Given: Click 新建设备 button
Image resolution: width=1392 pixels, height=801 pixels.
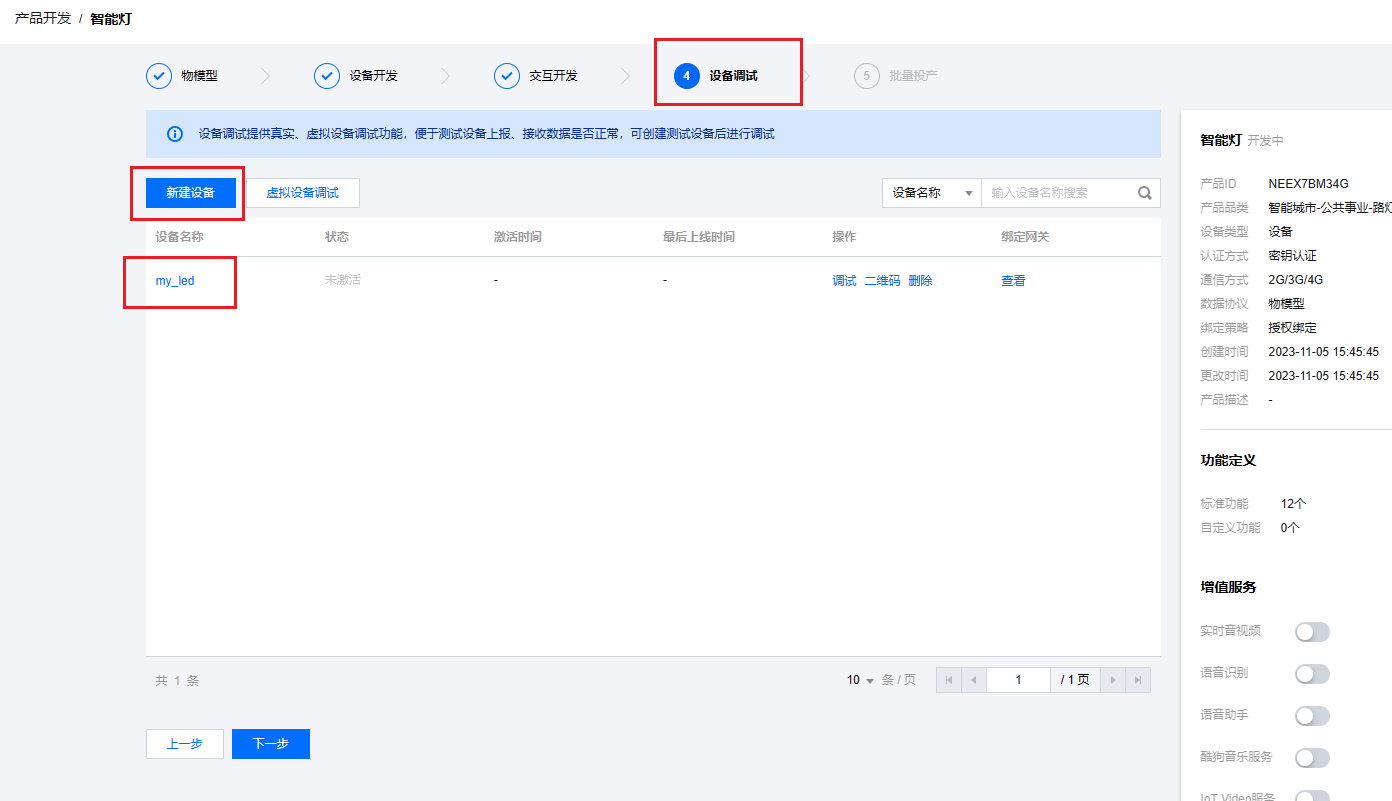Looking at the screenshot, I should pyautogui.click(x=190, y=193).
